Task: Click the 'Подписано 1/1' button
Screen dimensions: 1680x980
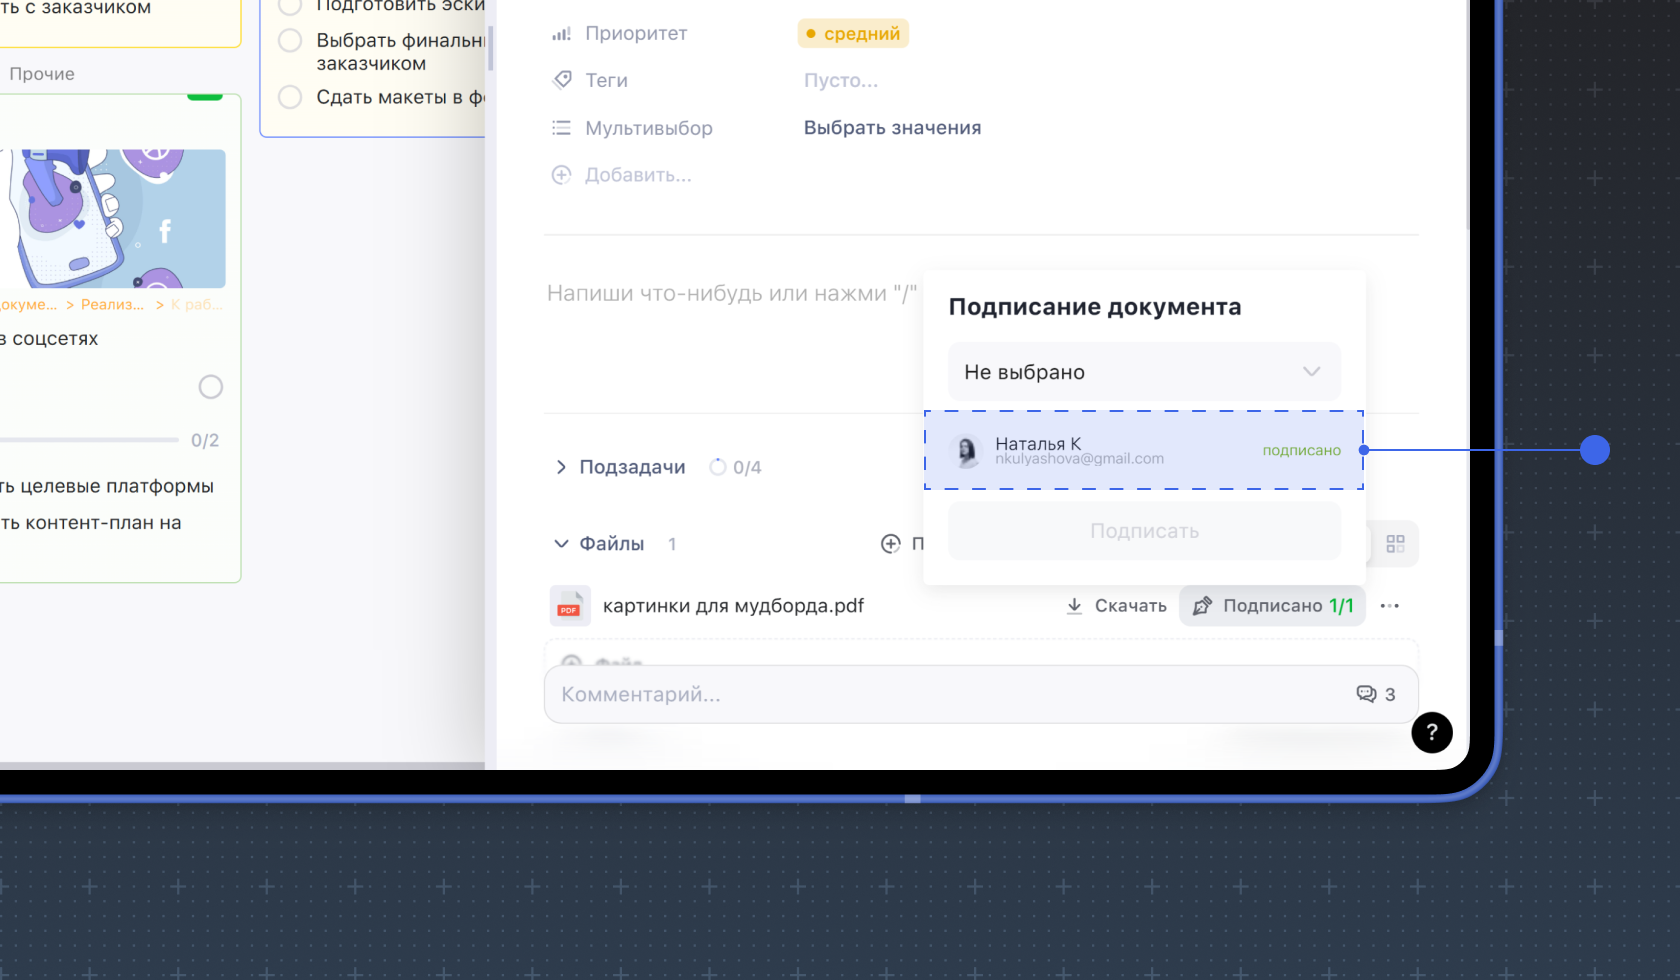Action: 1272,606
